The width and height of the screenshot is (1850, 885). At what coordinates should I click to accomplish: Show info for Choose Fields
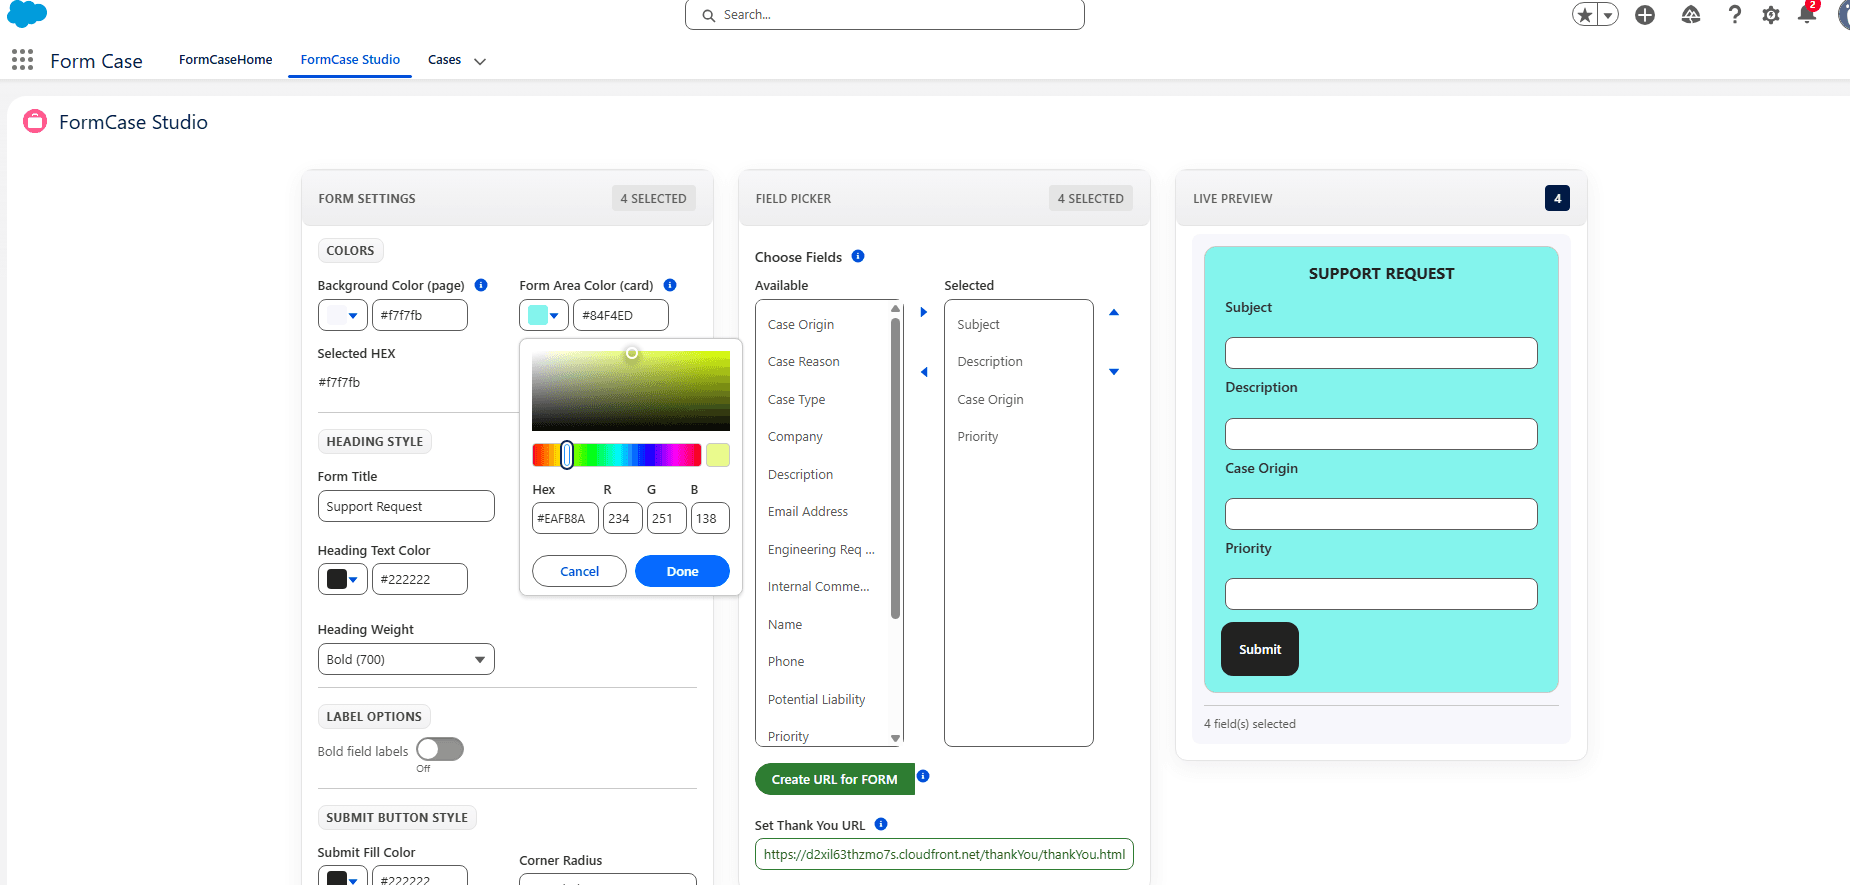[x=858, y=256]
